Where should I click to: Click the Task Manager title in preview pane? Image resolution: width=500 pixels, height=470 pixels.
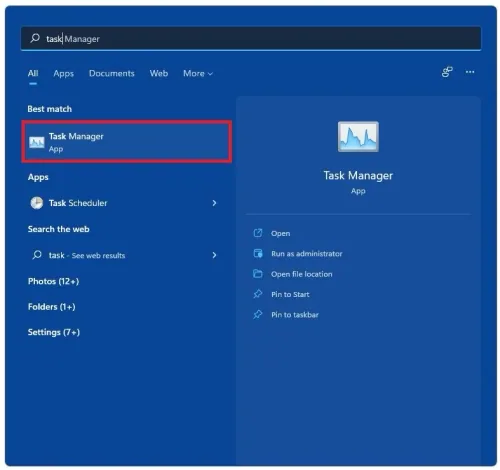358,176
